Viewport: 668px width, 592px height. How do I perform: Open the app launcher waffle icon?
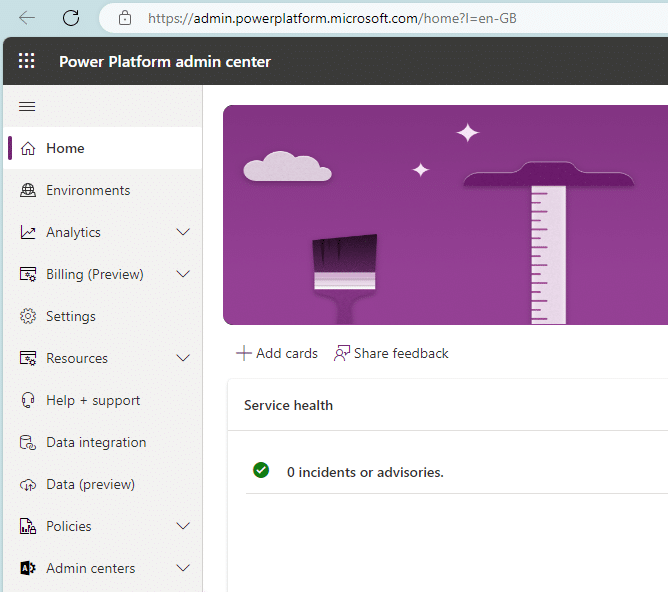pos(27,61)
